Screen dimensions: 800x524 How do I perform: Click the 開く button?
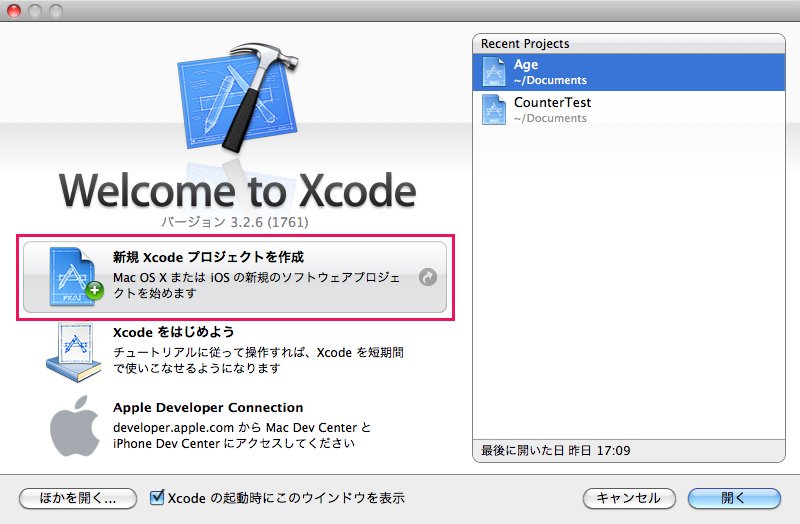tap(734, 498)
